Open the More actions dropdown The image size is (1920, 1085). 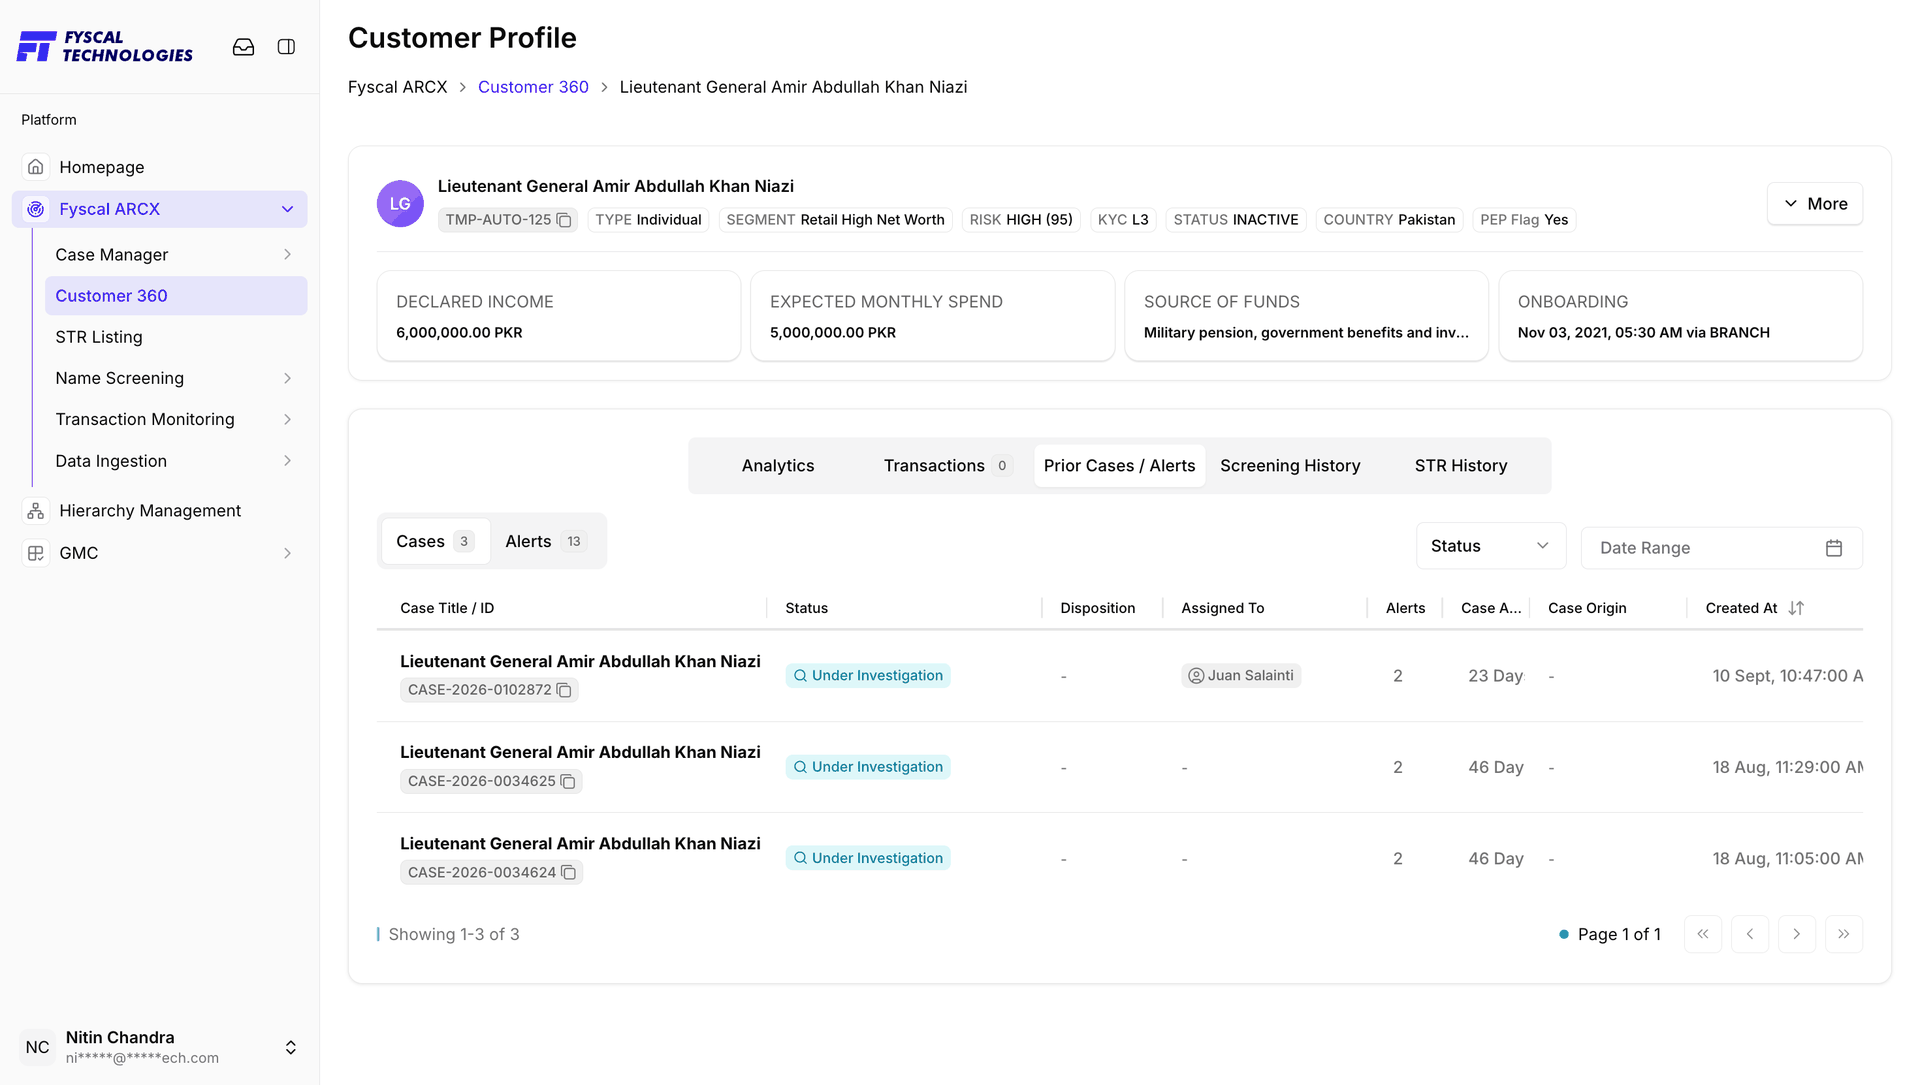pyautogui.click(x=1814, y=204)
